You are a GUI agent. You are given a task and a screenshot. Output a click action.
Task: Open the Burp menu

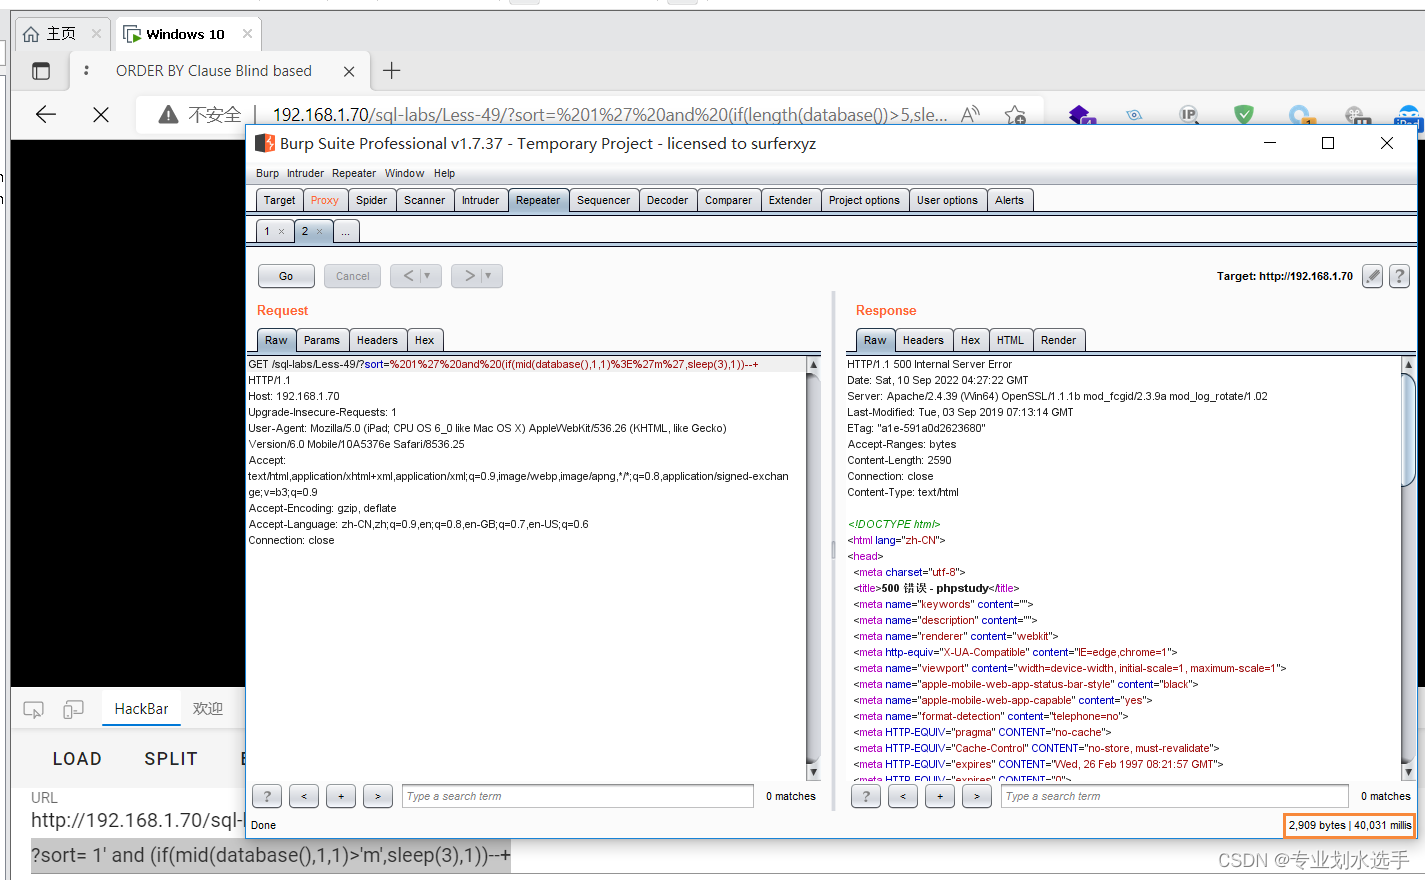(x=267, y=173)
